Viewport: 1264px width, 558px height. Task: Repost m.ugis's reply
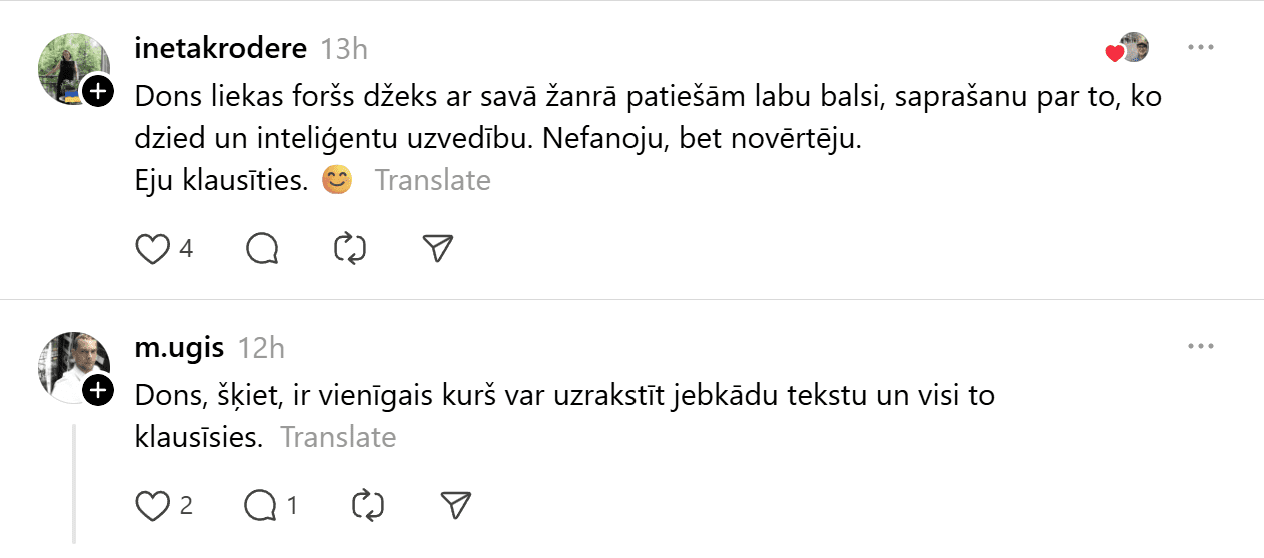[368, 506]
